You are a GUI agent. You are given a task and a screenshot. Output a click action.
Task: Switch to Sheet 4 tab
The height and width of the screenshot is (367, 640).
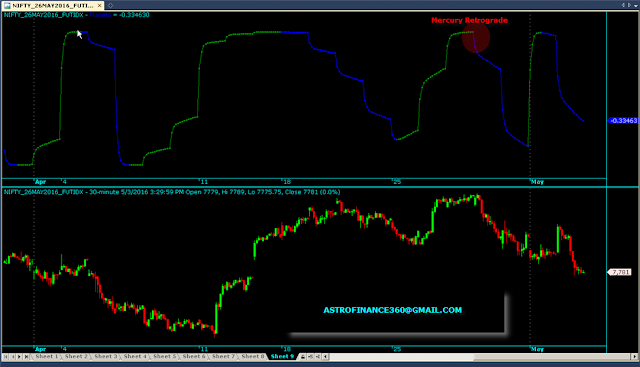[135, 356]
